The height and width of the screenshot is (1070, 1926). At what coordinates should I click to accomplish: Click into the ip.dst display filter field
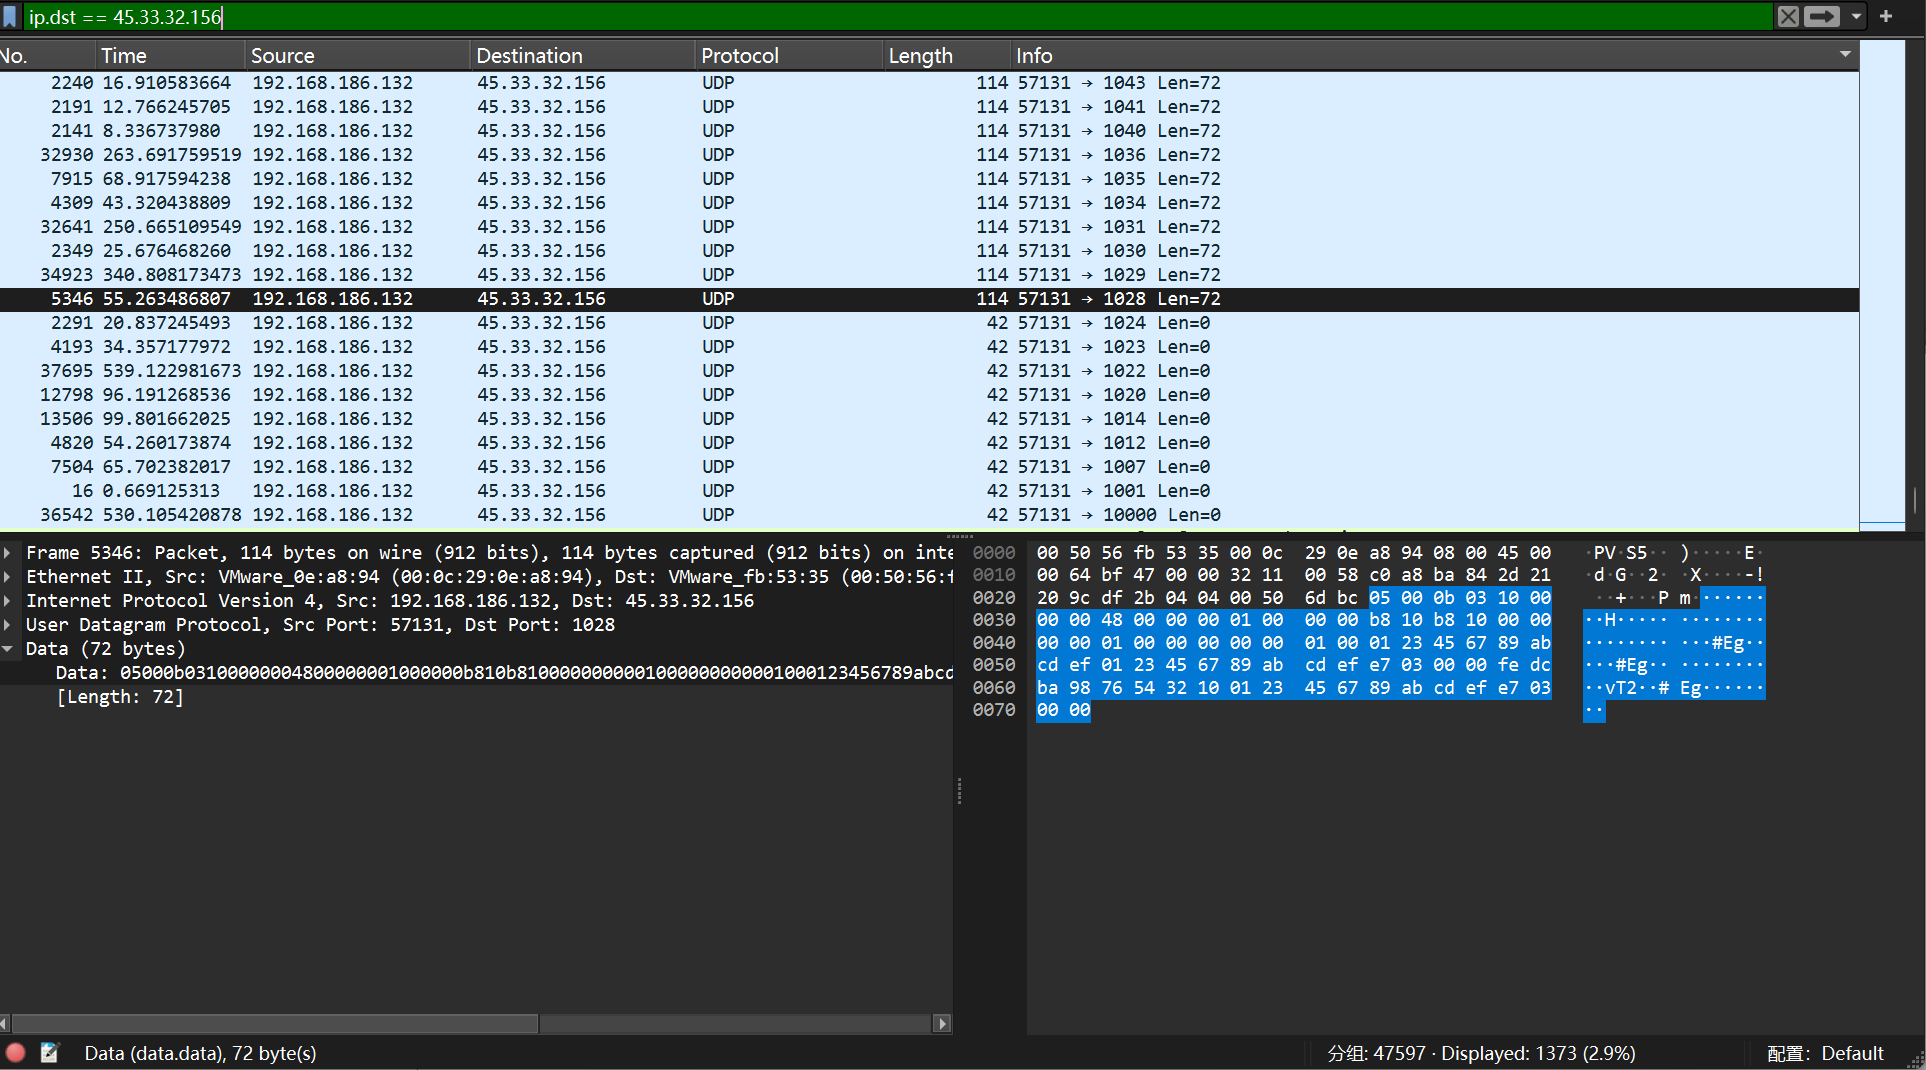point(900,17)
